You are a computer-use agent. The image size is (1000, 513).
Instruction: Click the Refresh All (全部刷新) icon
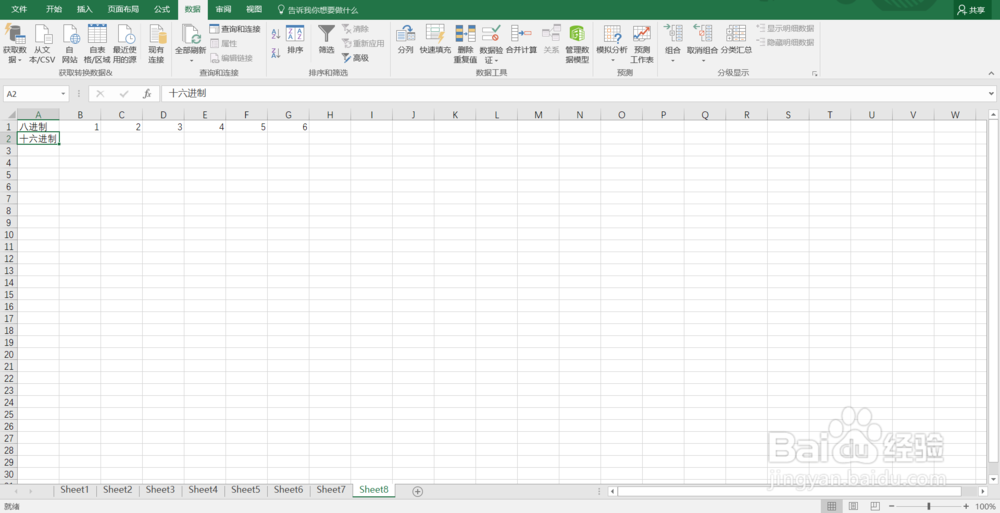191,34
